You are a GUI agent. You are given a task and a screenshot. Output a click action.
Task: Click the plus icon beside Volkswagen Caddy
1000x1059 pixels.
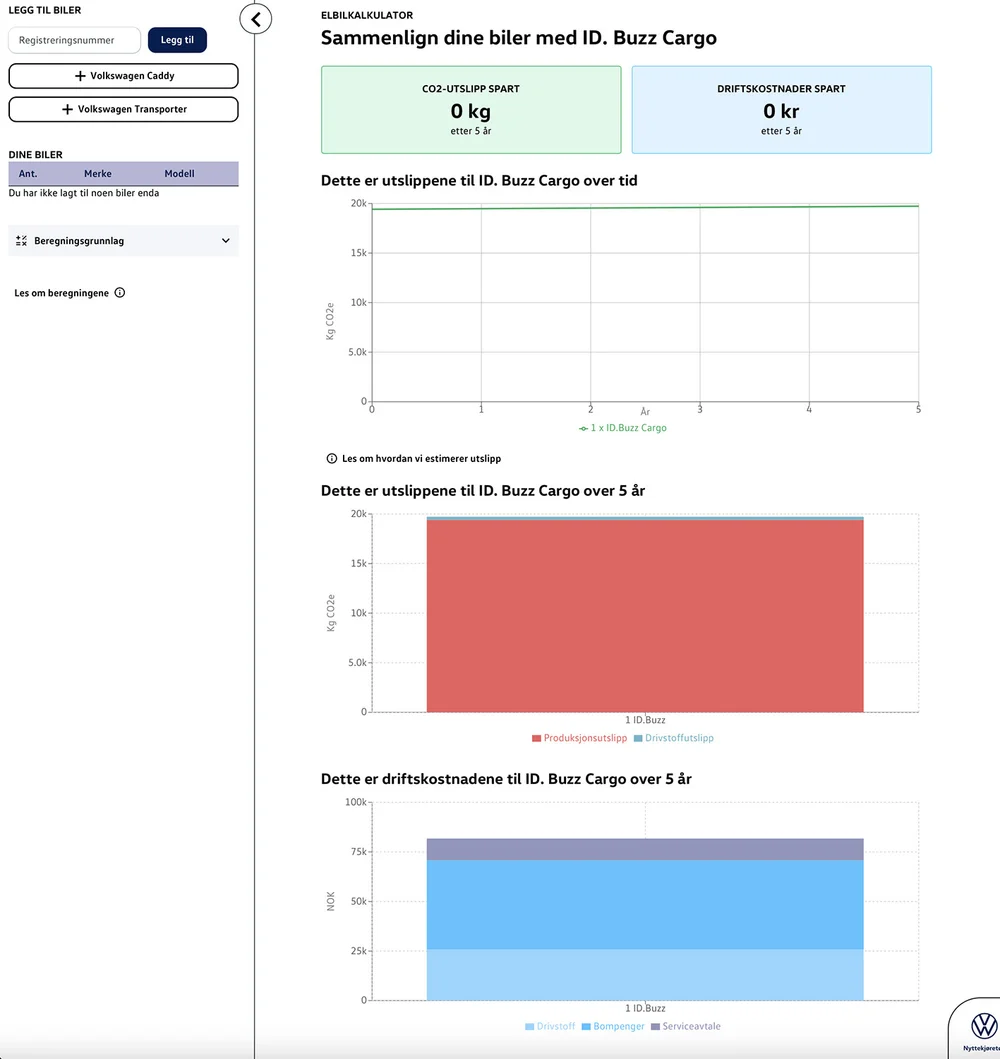(80, 76)
